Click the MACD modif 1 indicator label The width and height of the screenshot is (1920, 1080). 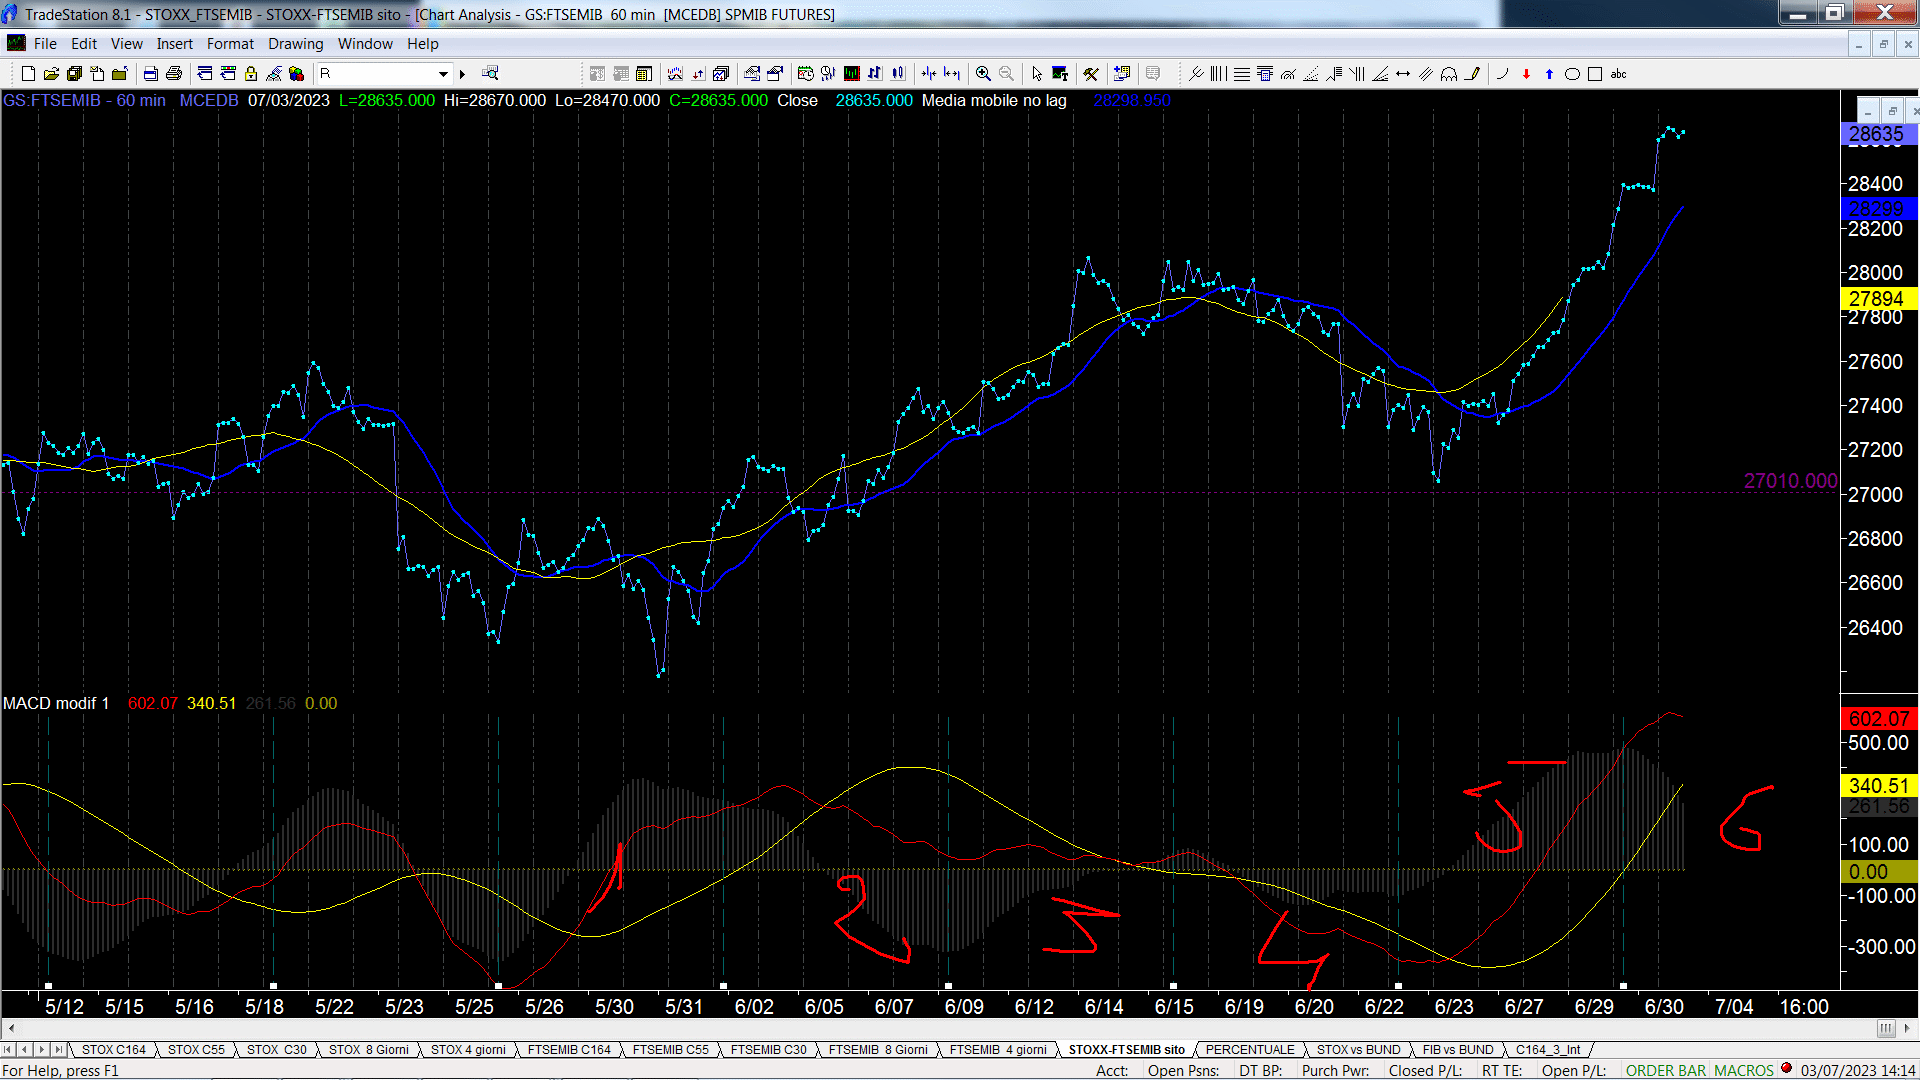(x=56, y=704)
